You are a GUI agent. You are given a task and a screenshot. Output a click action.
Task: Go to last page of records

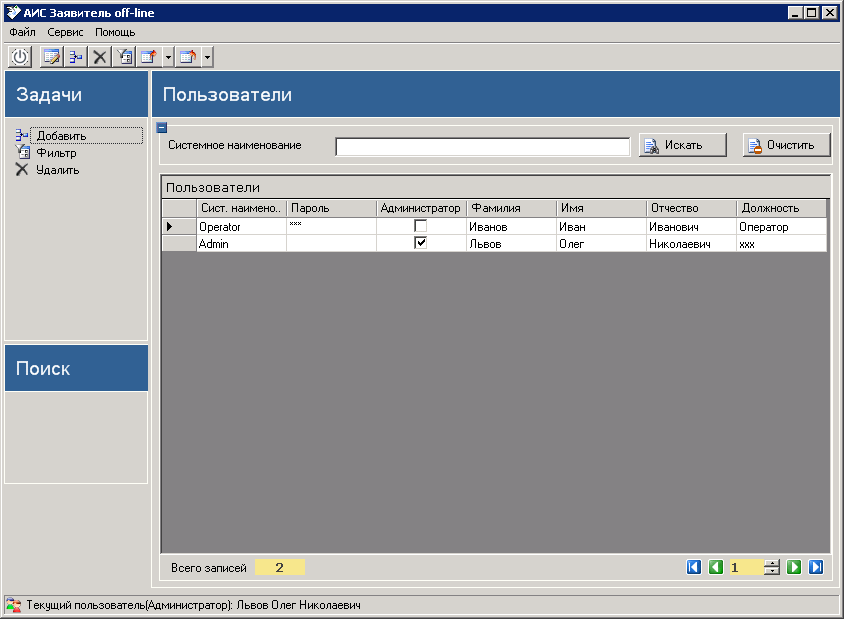pyautogui.click(x=816, y=567)
